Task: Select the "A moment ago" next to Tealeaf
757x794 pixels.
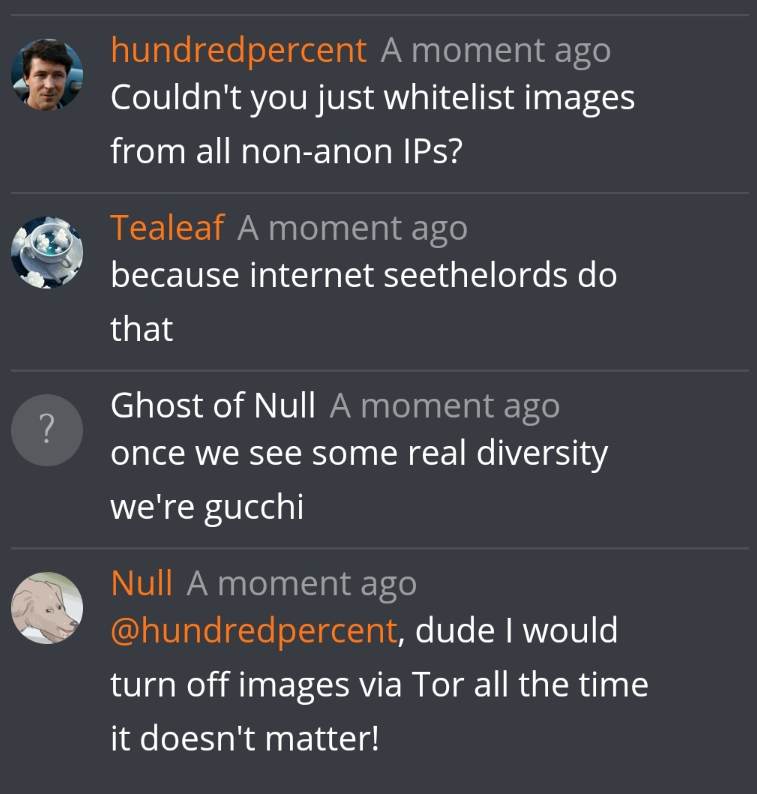Action: click(352, 229)
